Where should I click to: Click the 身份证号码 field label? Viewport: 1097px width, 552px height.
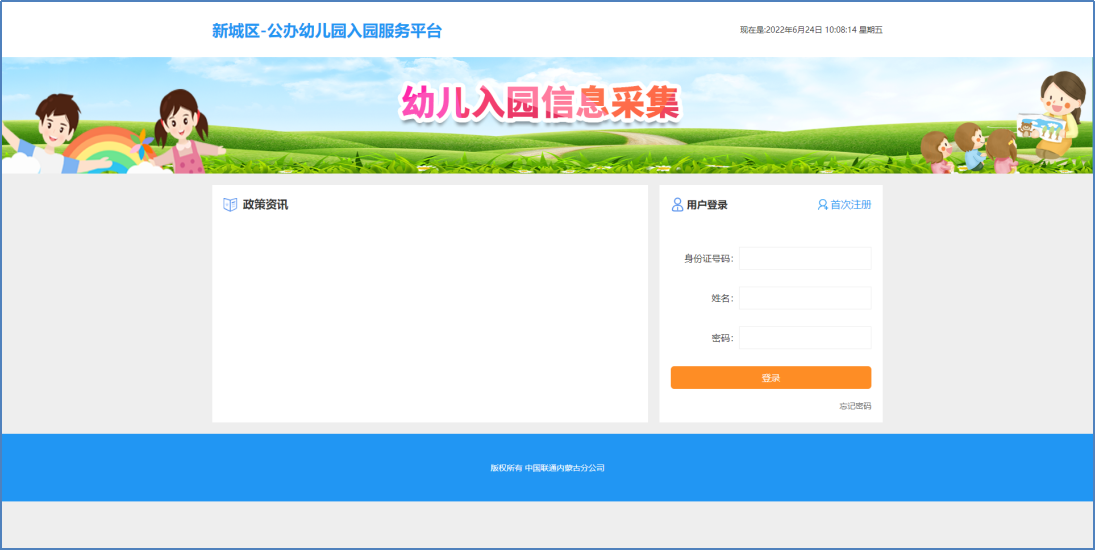pos(709,259)
